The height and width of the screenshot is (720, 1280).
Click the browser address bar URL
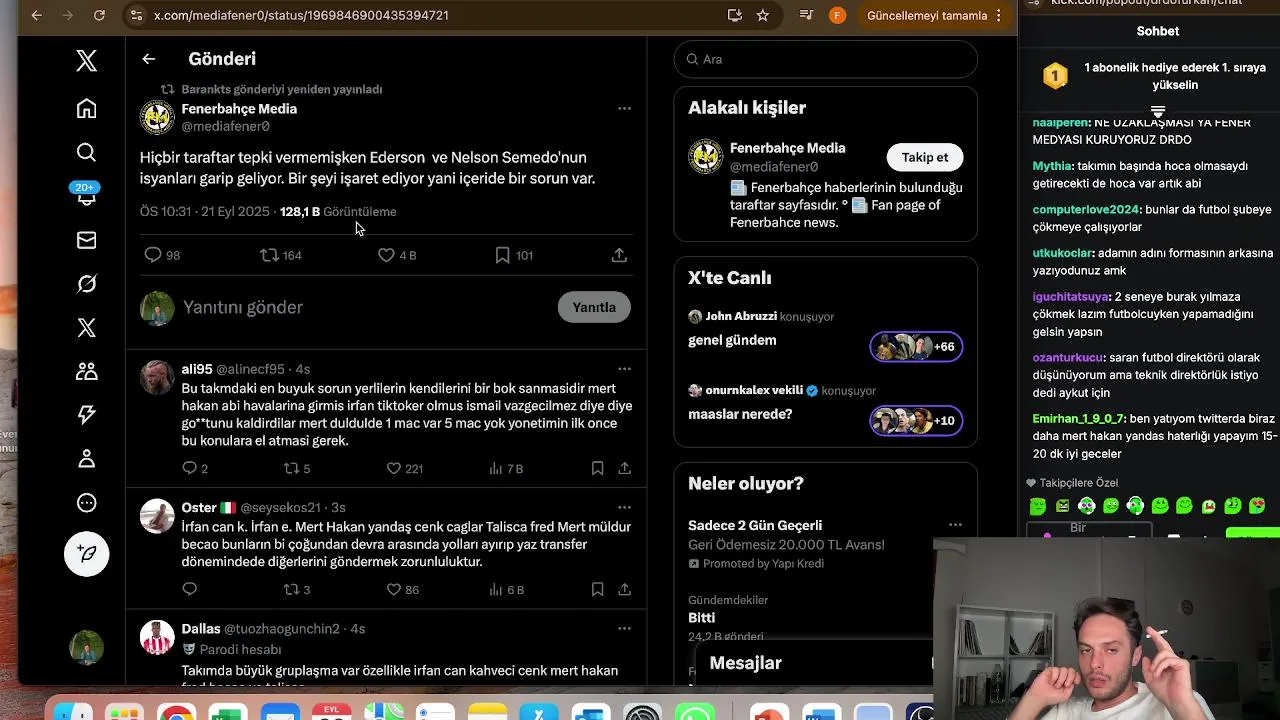301,15
